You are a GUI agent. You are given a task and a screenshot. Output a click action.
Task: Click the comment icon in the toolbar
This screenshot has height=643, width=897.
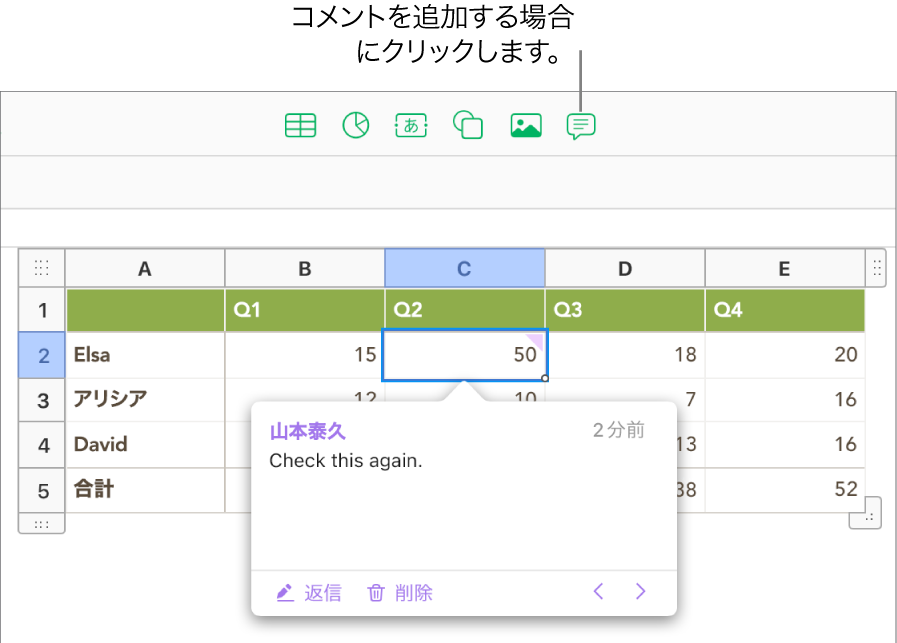point(581,125)
